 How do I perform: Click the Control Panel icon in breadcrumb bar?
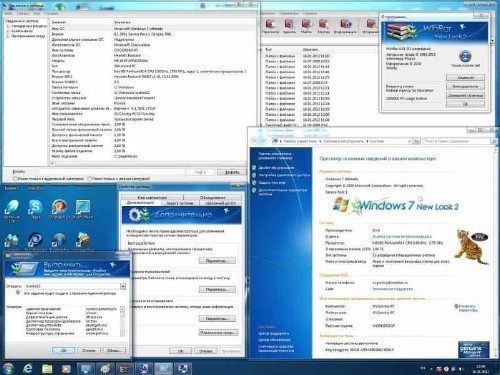[x=275, y=141]
